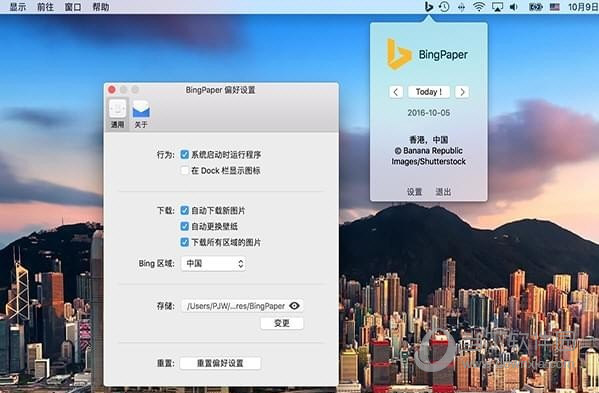The image size is (599, 393).
Task: Click the Today ! button
Action: 429,92
